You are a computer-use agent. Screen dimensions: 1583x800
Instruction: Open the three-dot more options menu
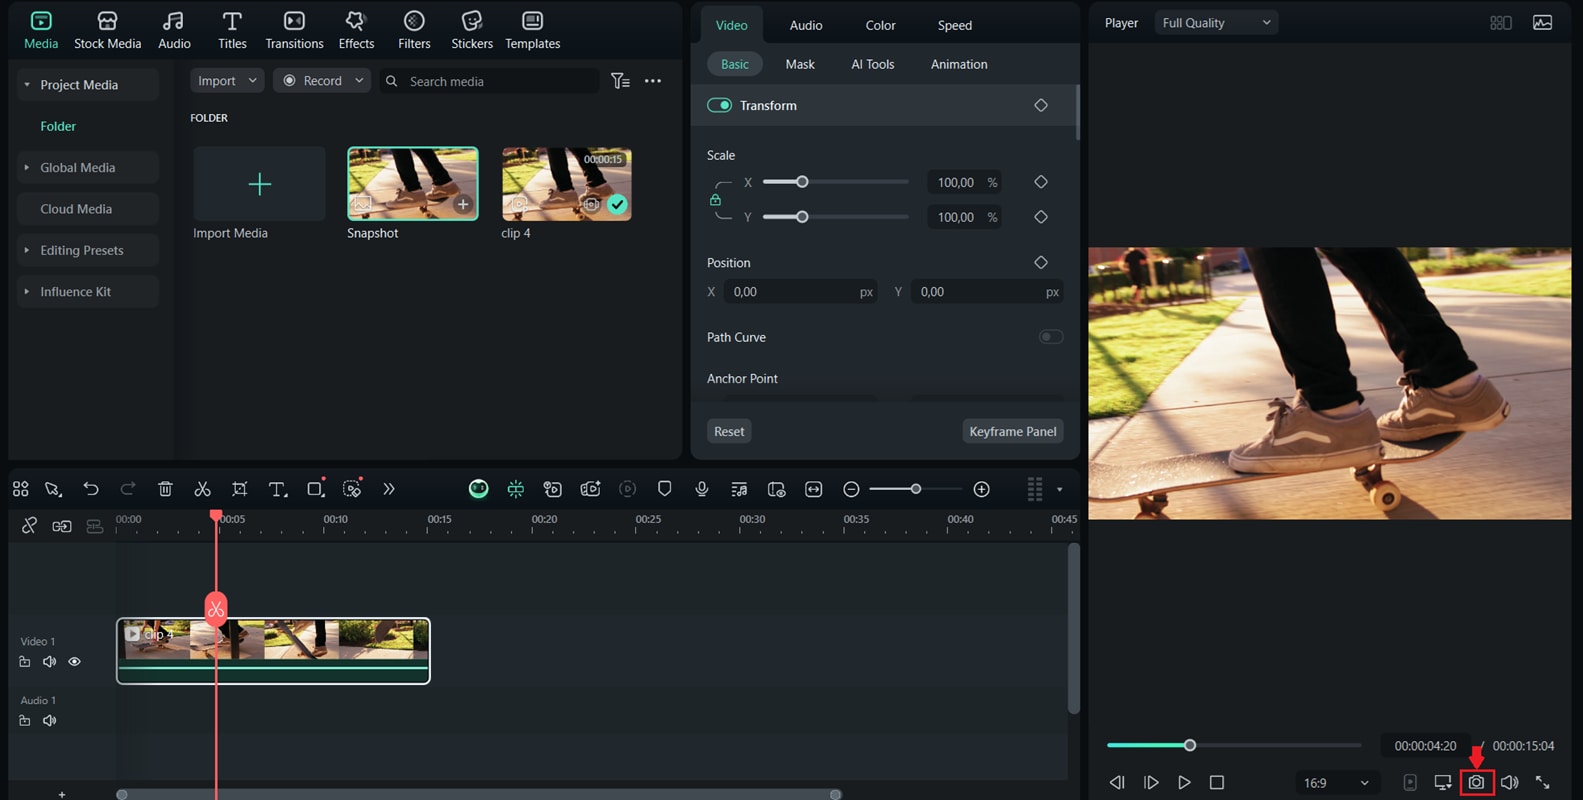click(653, 81)
